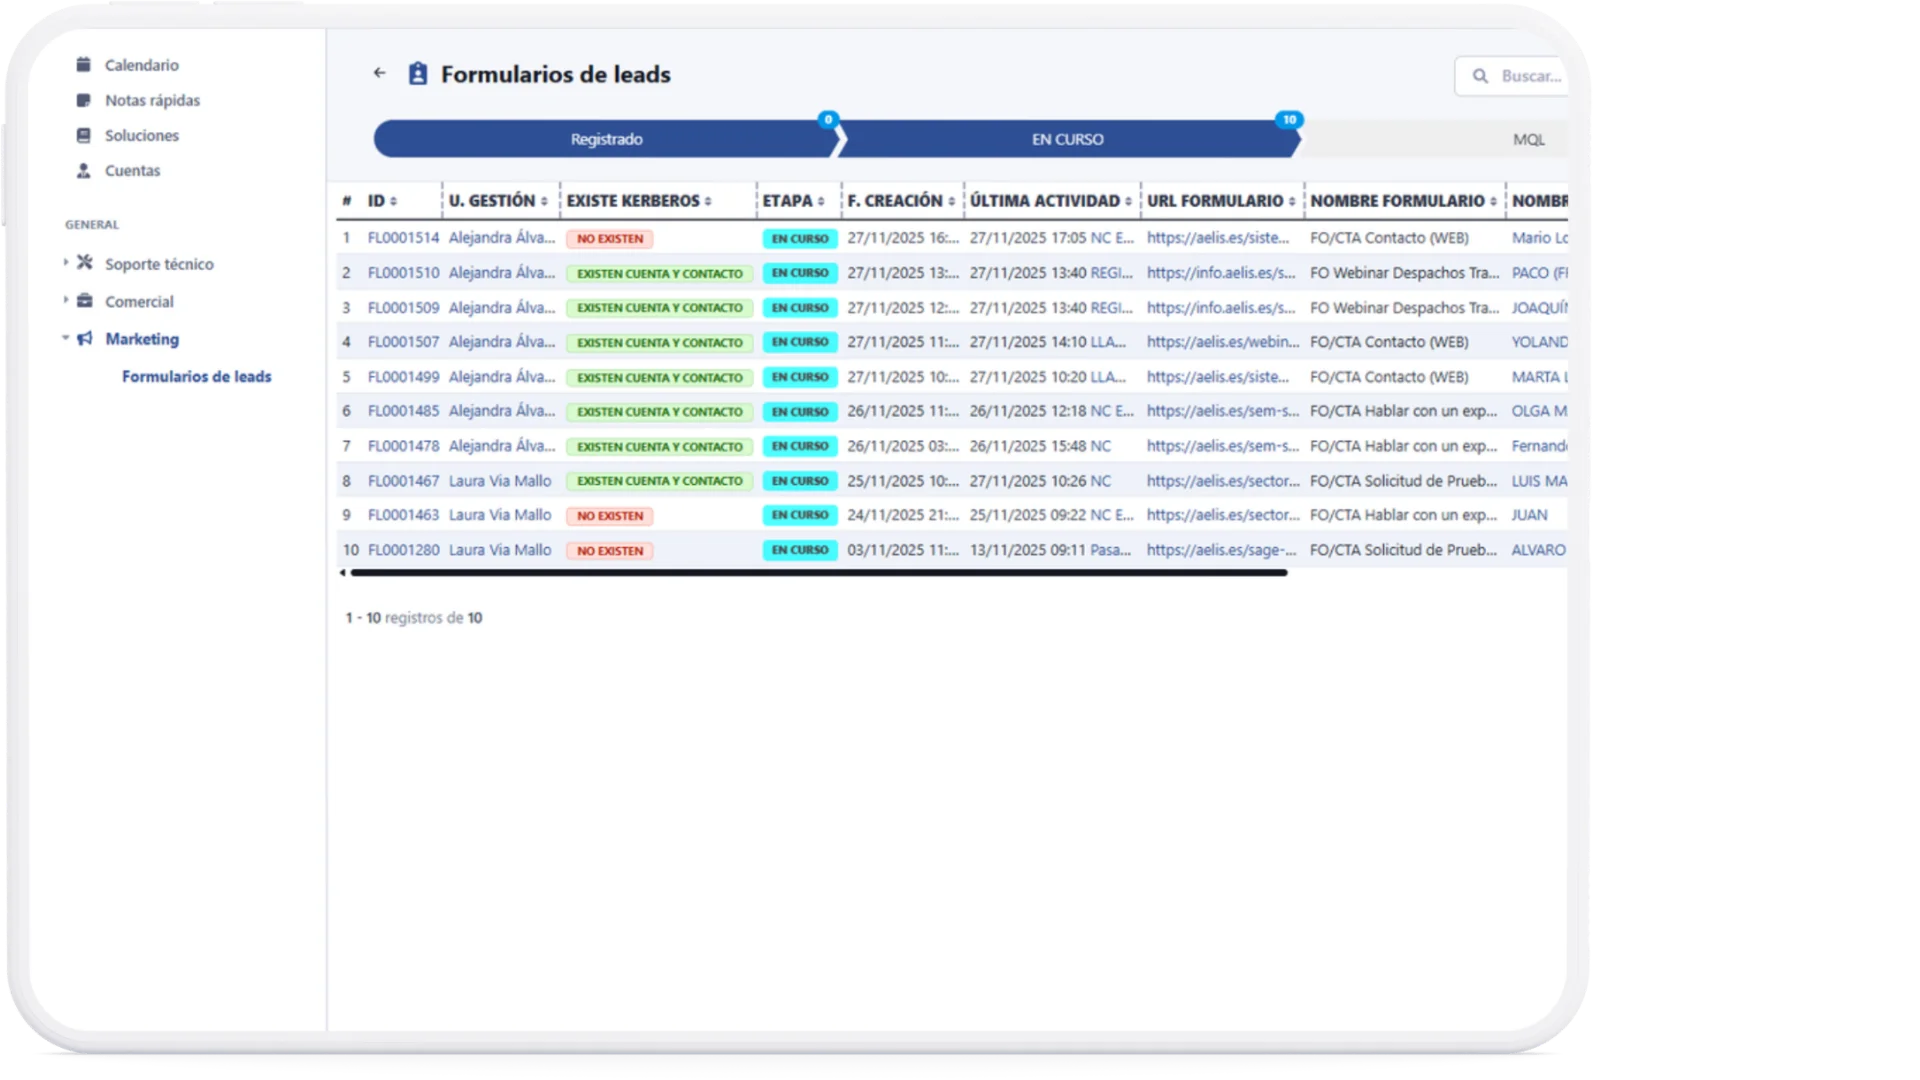The height and width of the screenshot is (1080, 1920).
Task: Click the Soluciones book icon
Action: pos(84,135)
